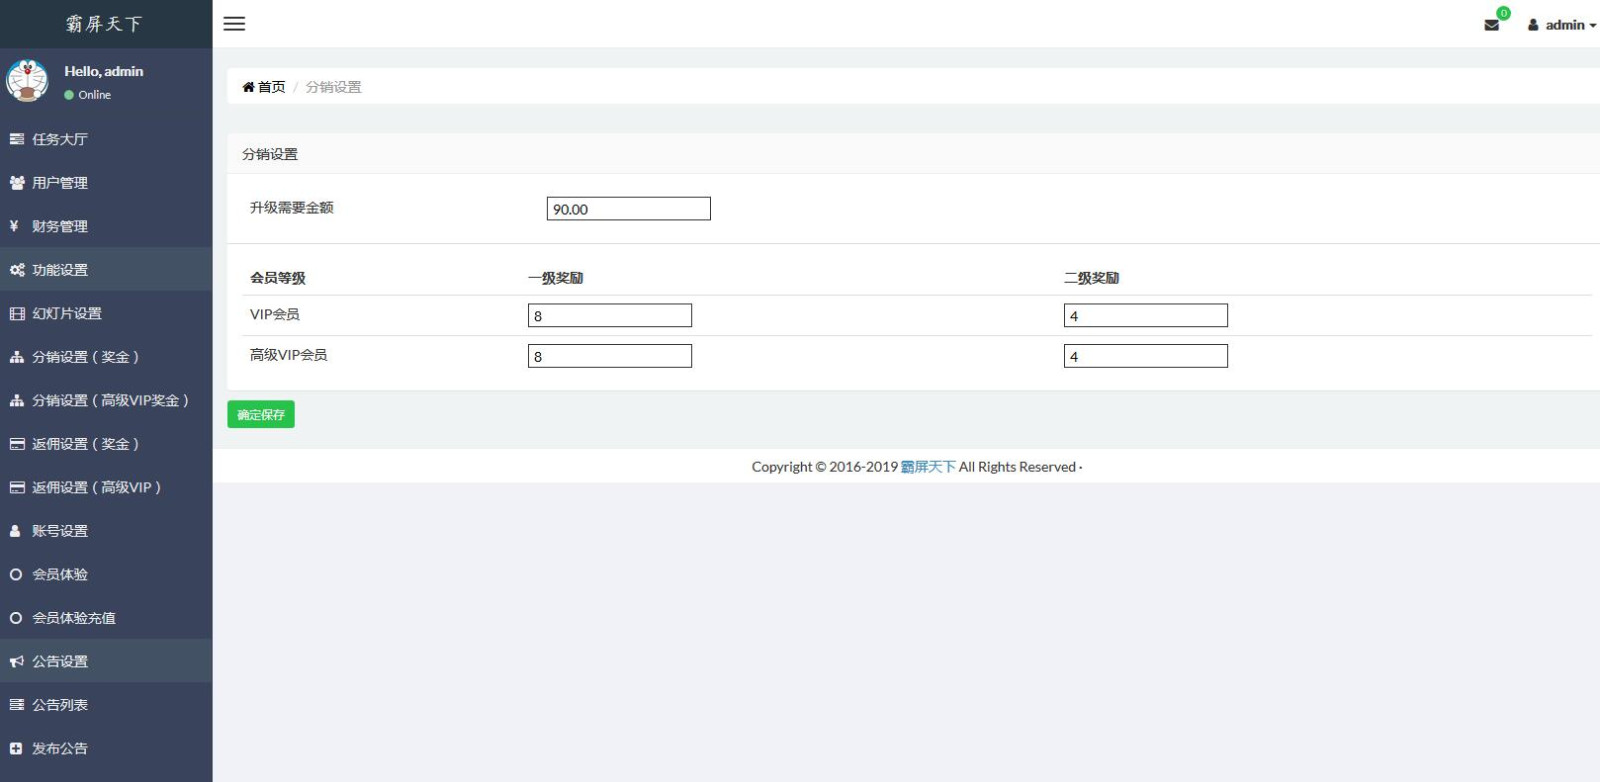Click the 确定保存 green button

[x=261, y=414]
